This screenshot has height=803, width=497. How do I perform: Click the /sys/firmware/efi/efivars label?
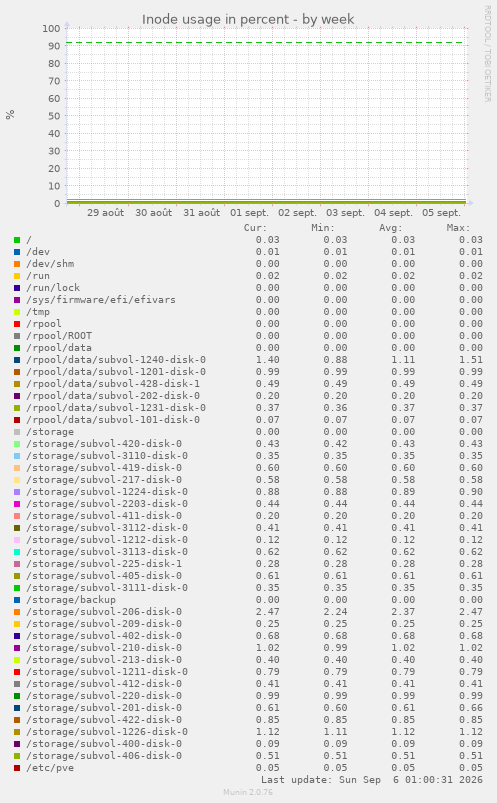(x=101, y=300)
